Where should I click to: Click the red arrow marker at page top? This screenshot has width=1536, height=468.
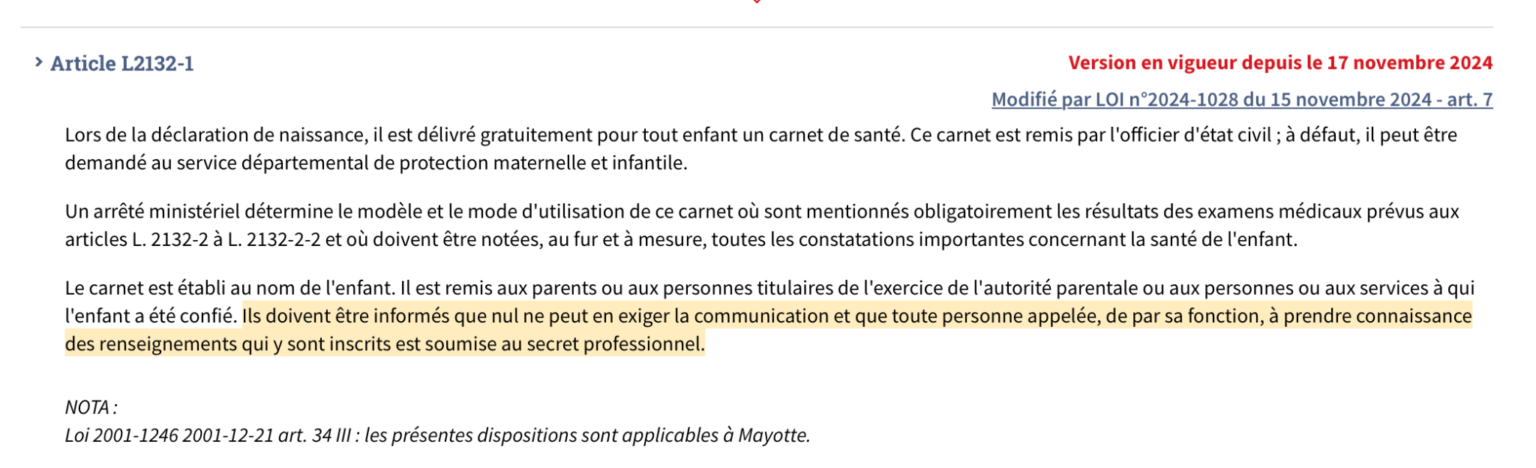pyautogui.click(x=757, y=2)
